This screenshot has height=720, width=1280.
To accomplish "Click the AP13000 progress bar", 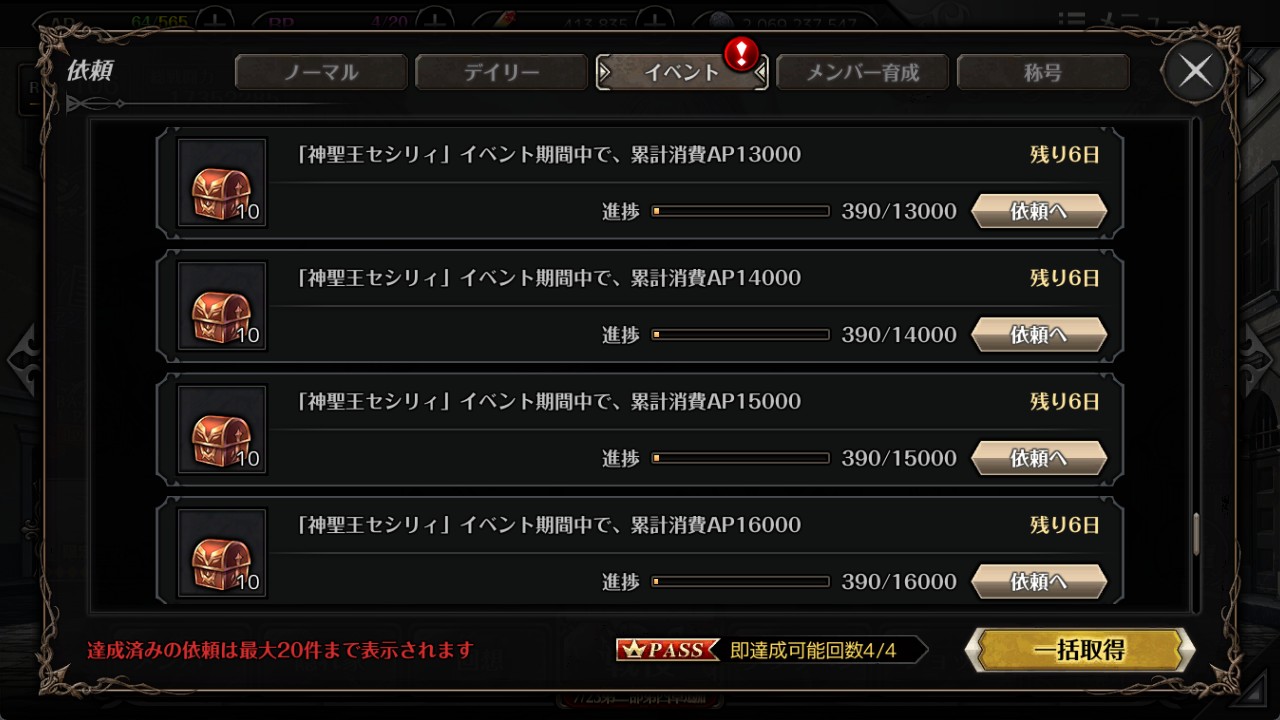I will (x=741, y=211).
